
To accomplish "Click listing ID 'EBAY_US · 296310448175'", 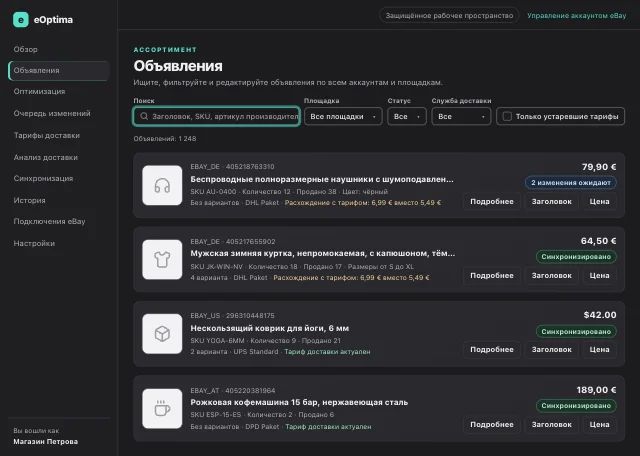I will pos(232,316).
